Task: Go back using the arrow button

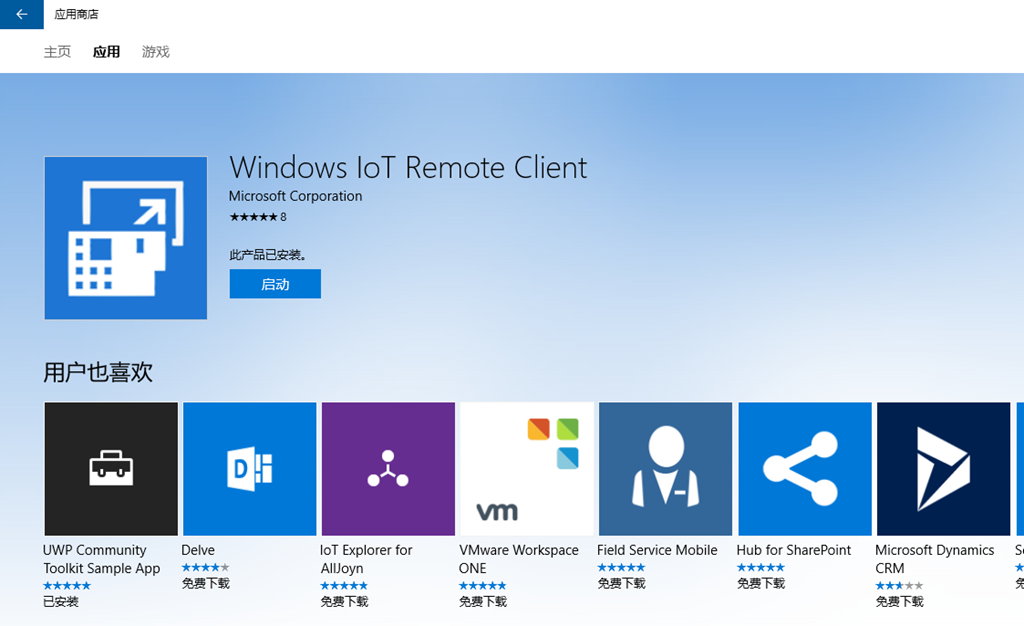Action: point(22,14)
